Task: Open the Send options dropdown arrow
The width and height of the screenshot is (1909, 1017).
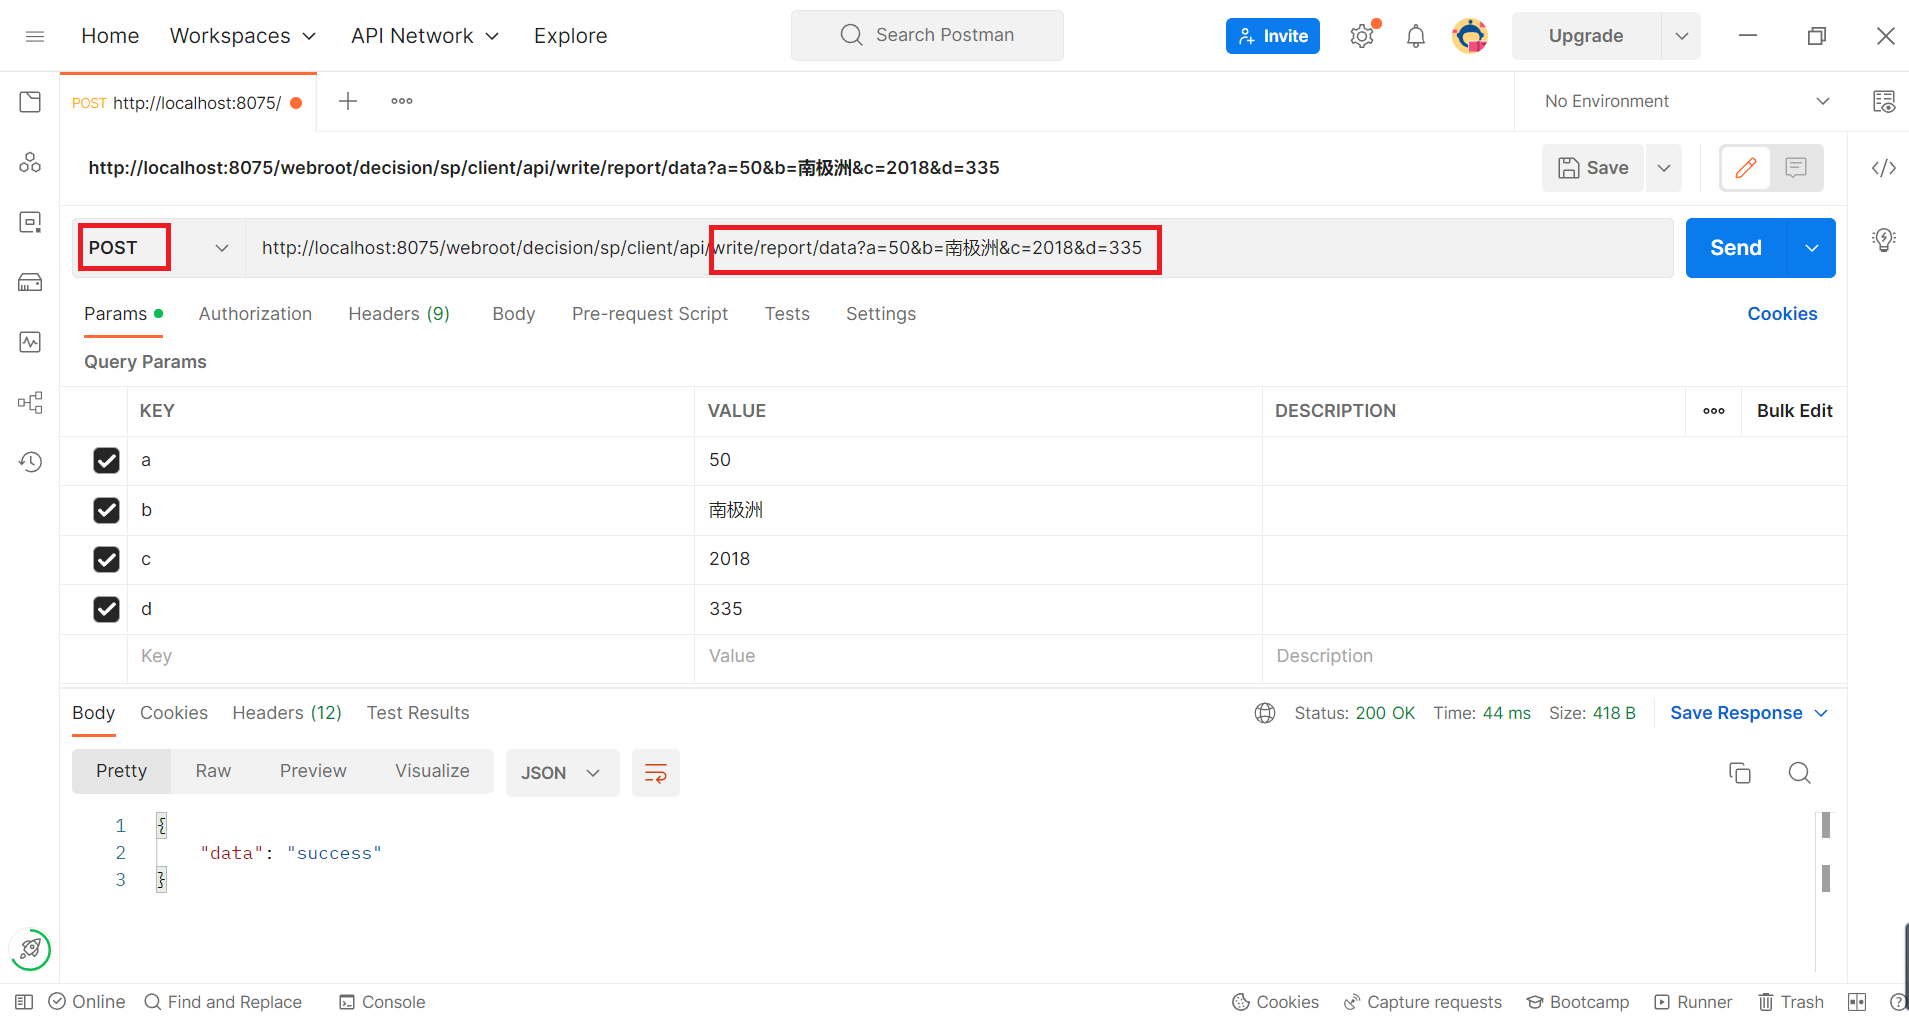Action: pos(1812,248)
